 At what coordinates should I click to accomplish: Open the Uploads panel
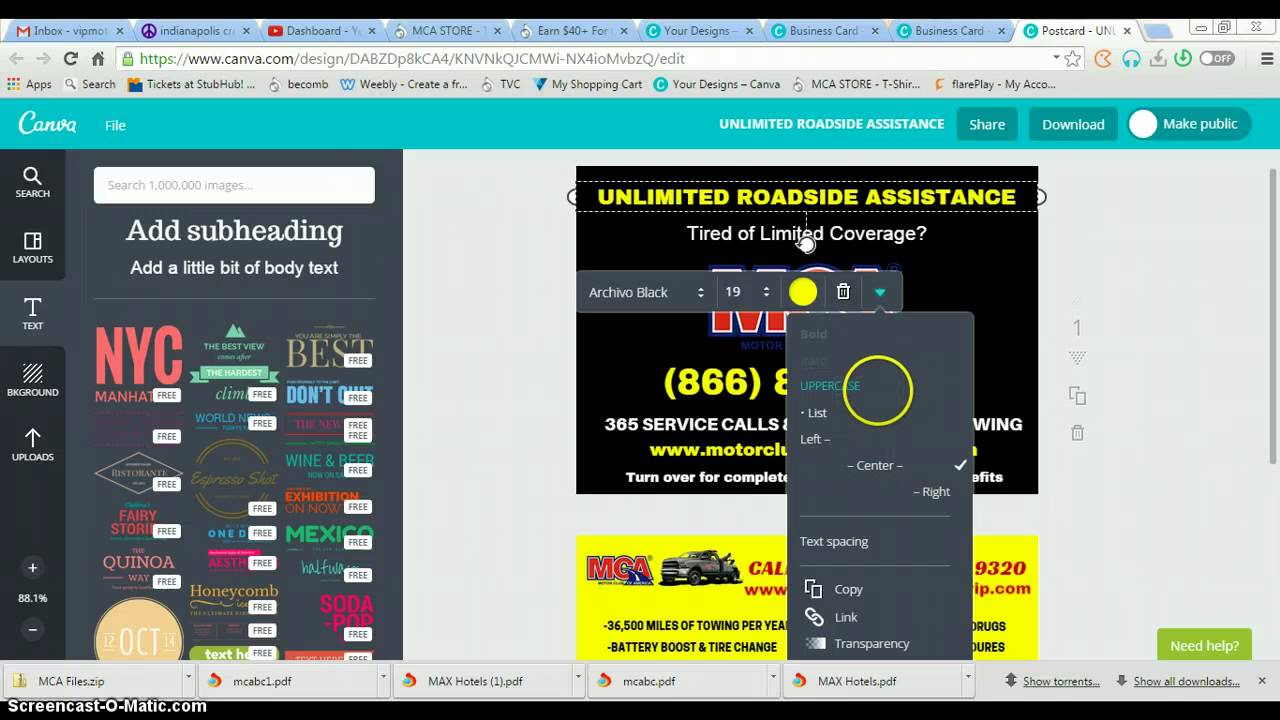tap(32, 446)
